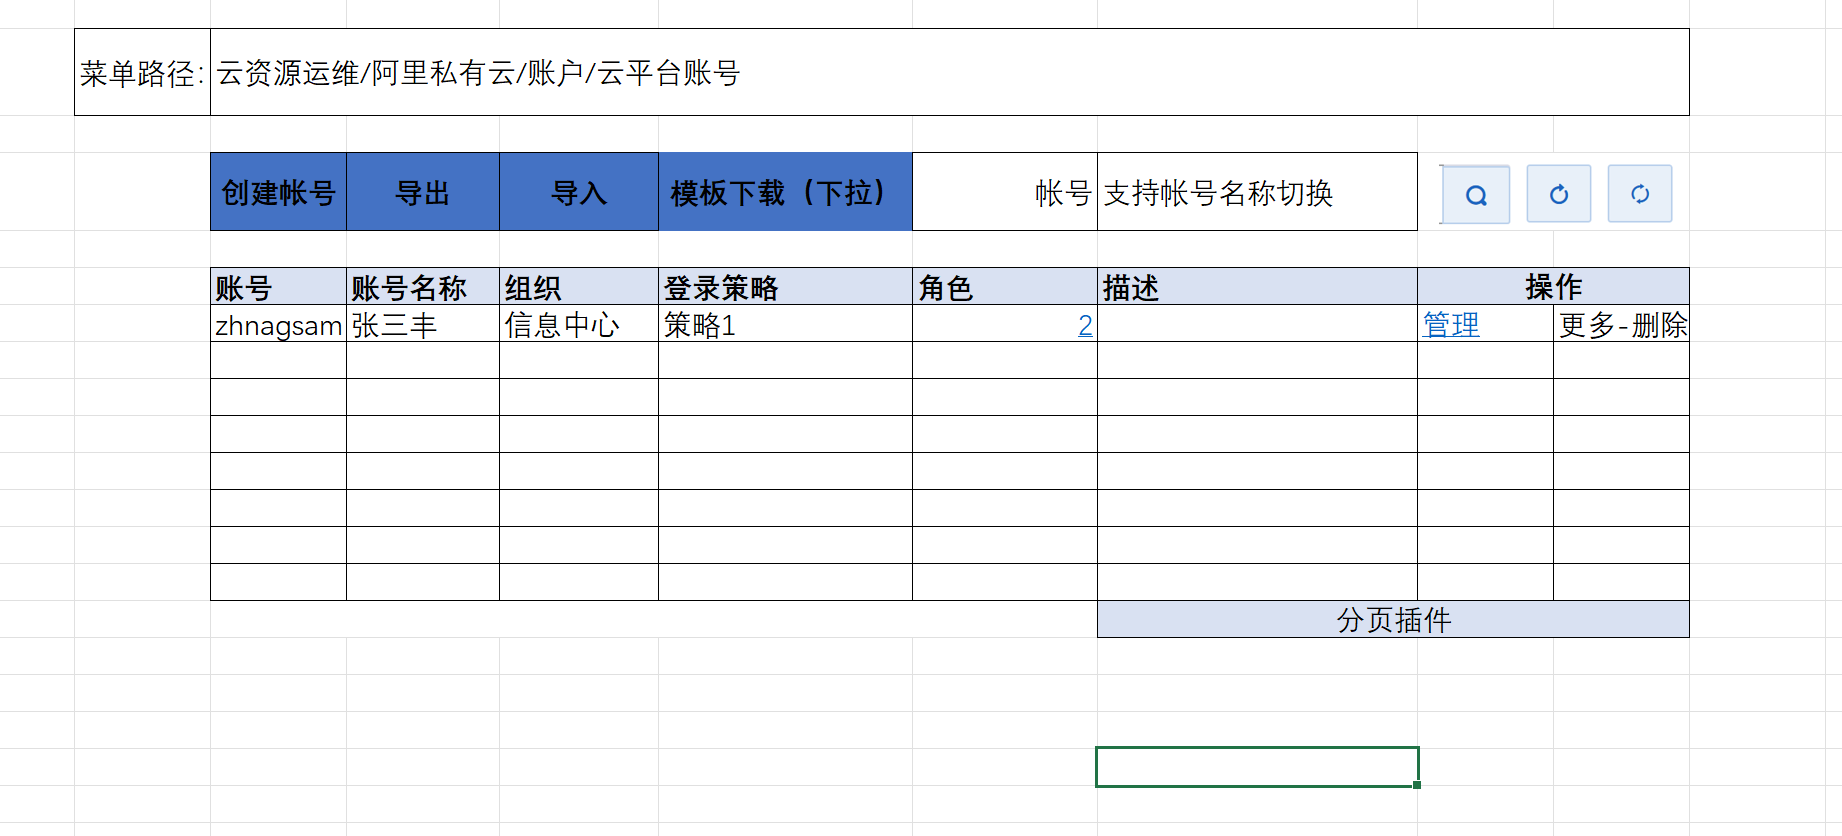Click the account name search input field

tap(1256, 192)
